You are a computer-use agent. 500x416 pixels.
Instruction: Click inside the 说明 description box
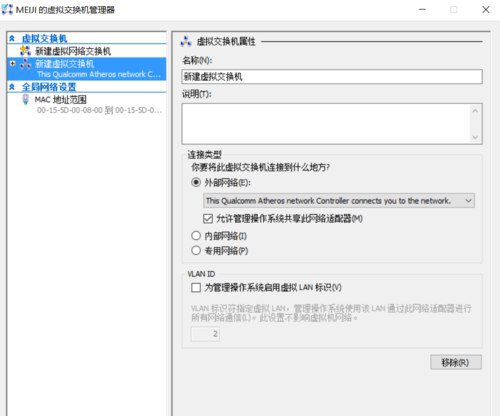tap(326, 124)
